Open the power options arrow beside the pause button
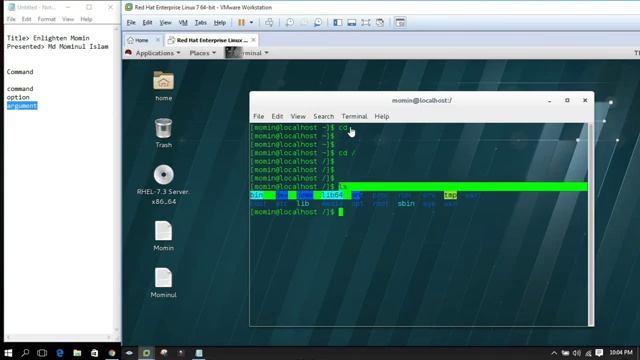The image size is (640, 360). (x=251, y=22)
